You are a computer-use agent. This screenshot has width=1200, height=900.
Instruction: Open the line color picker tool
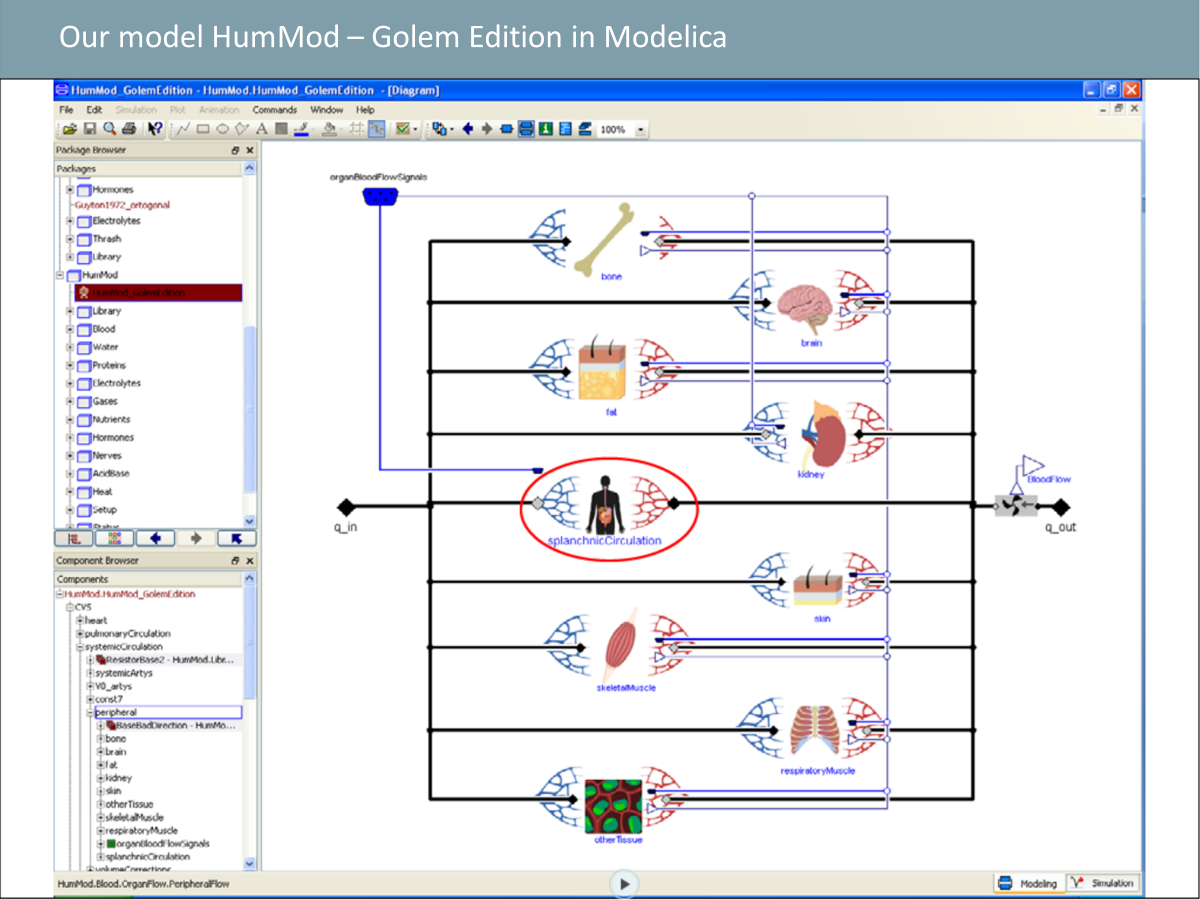301,129
